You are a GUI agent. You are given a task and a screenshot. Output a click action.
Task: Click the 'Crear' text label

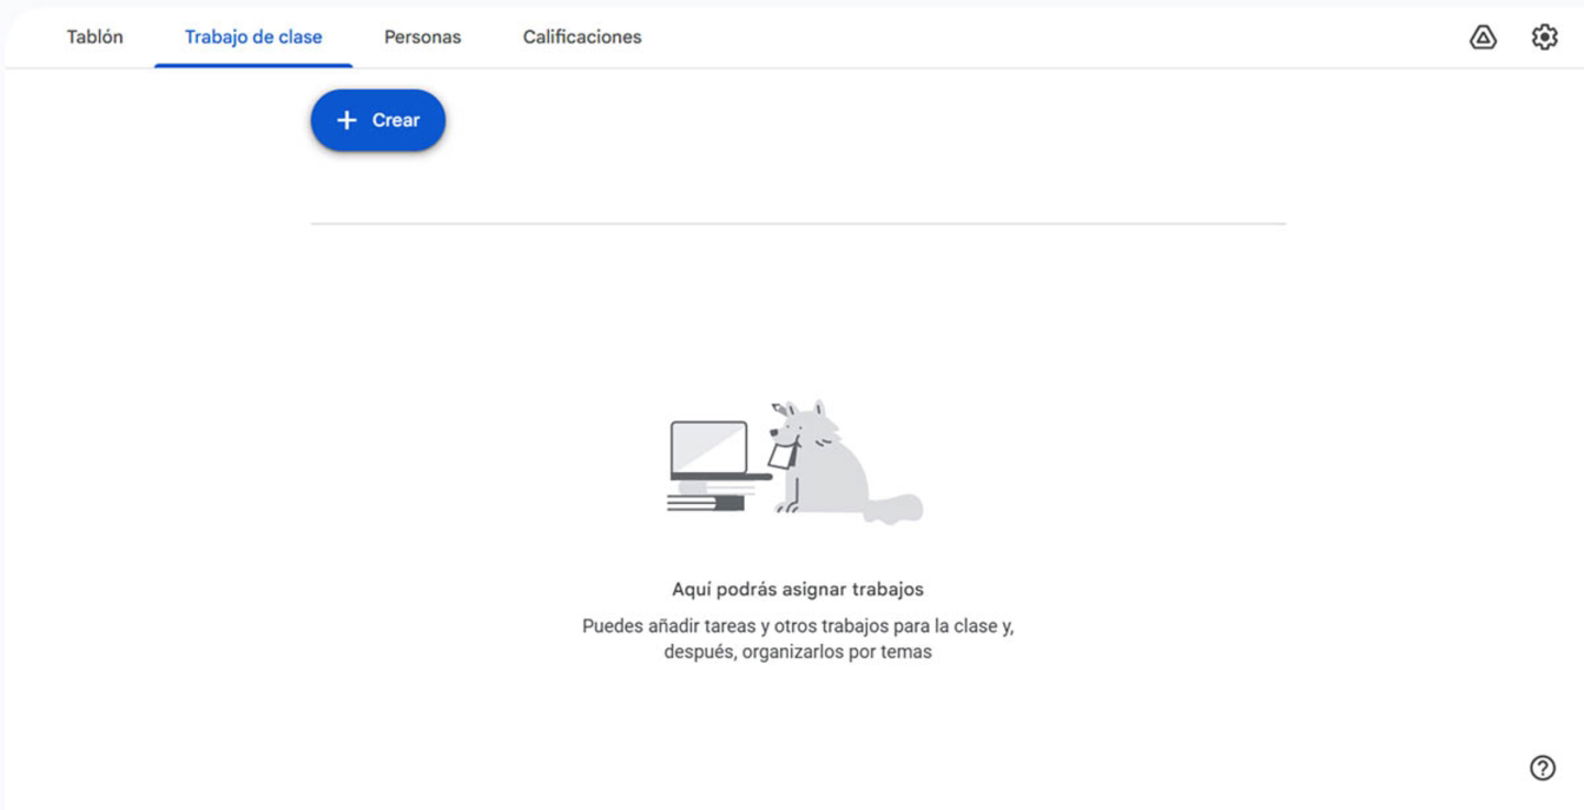[x=396, y=120]
